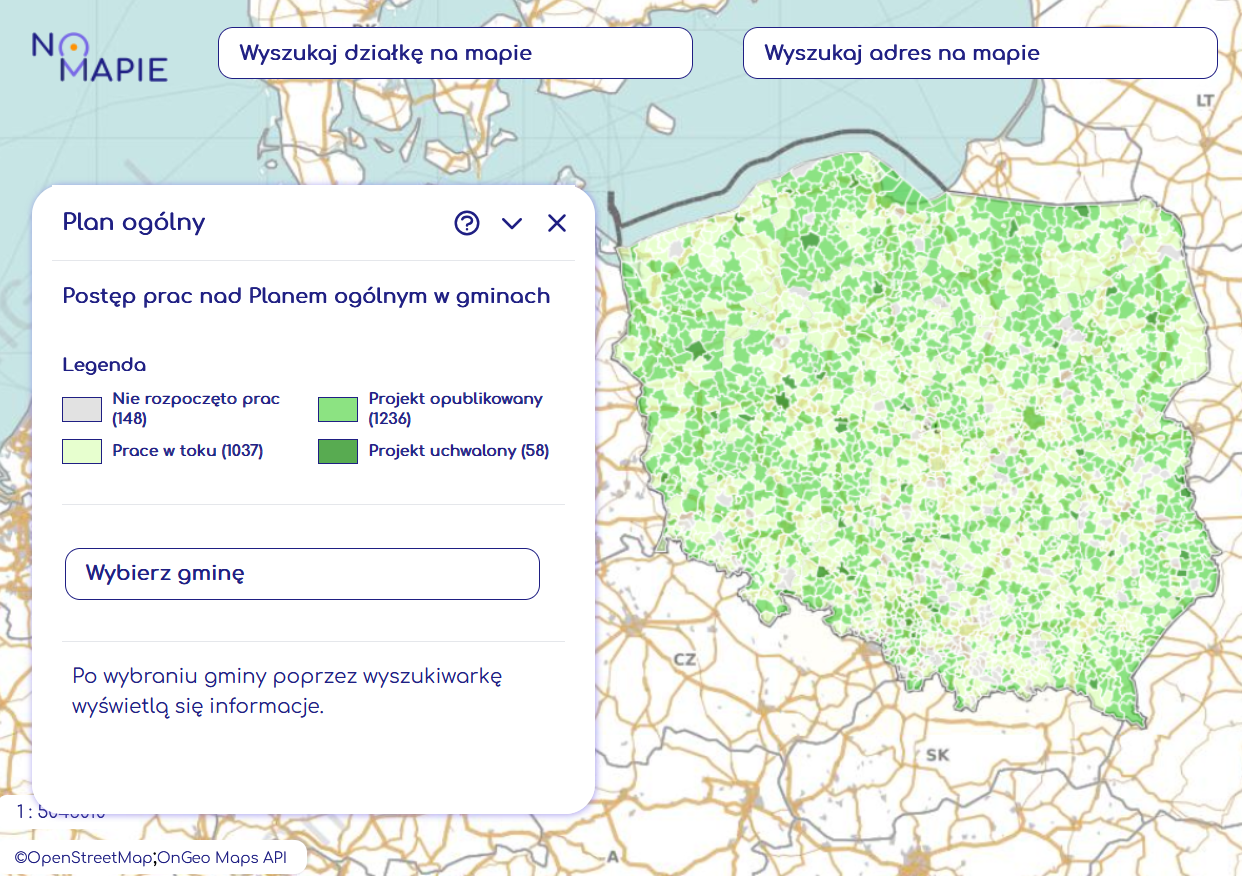This screenshot has height=876, width=1242.
Task: Click the gray Nie rozpoczęto prac swatch
Action: [82, 409]
